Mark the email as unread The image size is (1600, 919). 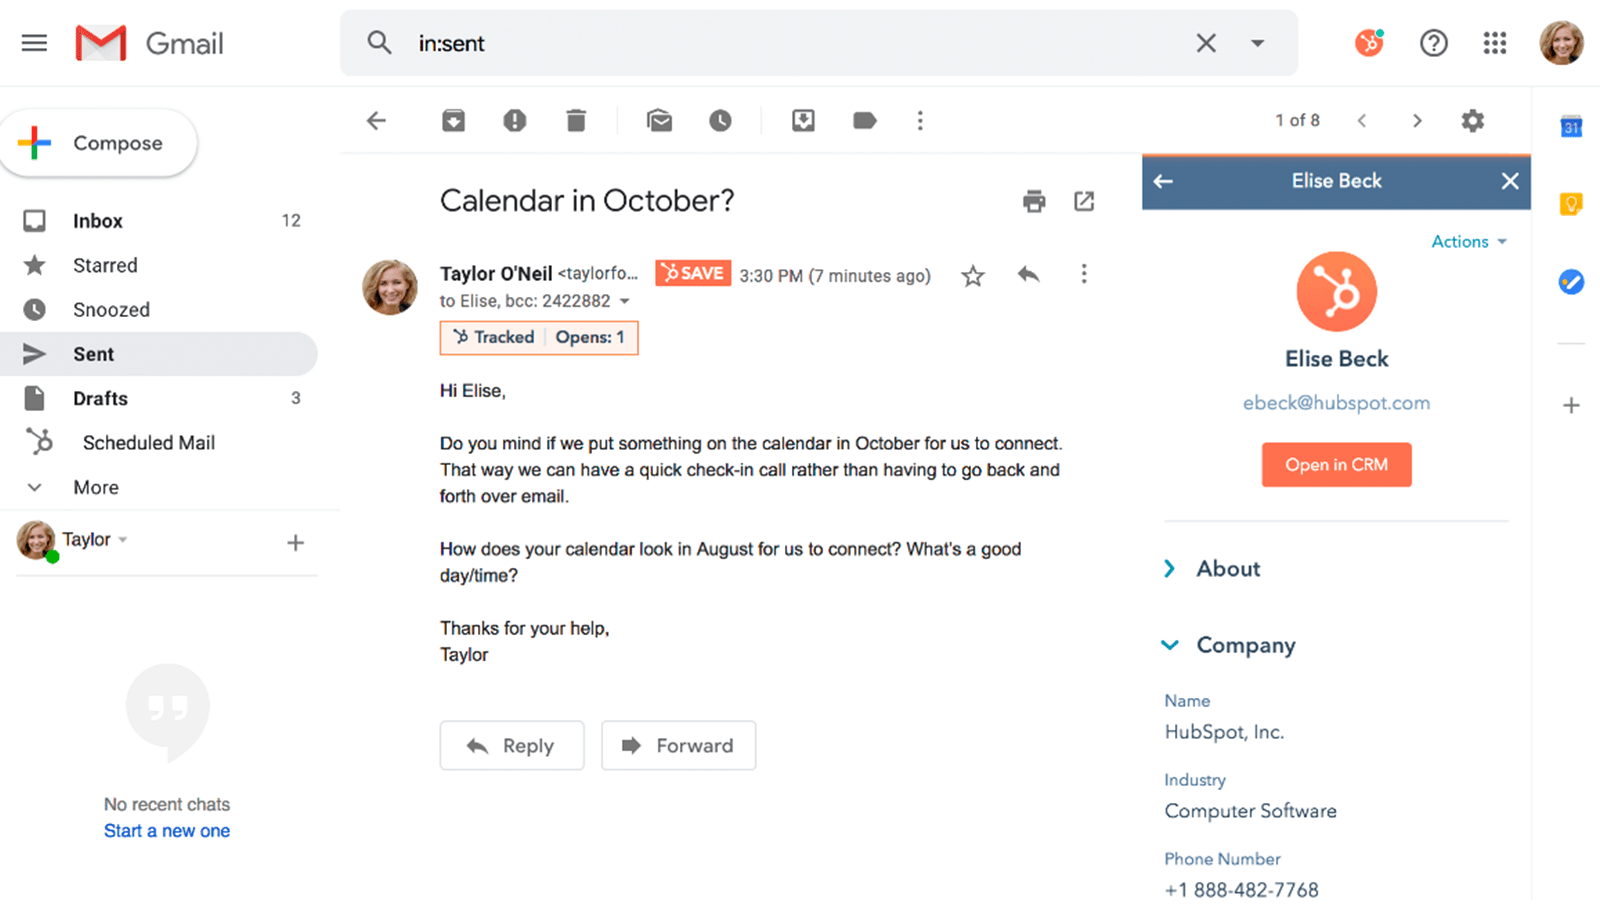pos(659,120)
